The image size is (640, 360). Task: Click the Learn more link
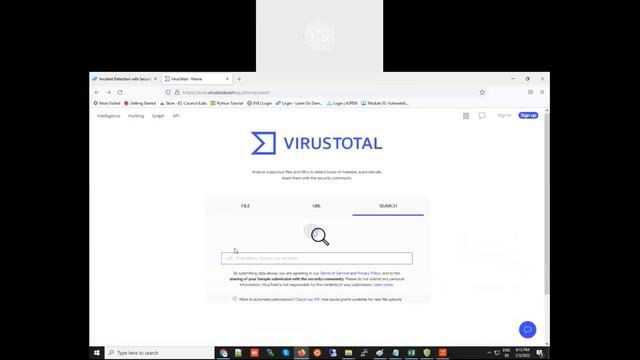click(383, 284)
